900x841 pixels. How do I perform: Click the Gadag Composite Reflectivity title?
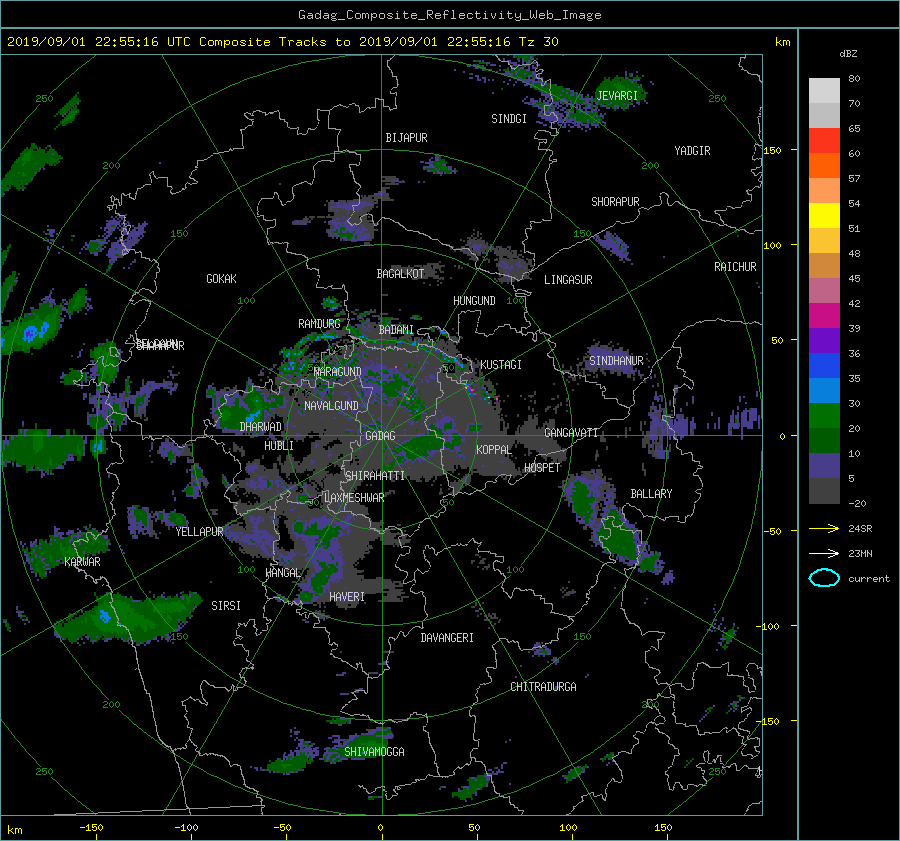[x=449, y=15]
